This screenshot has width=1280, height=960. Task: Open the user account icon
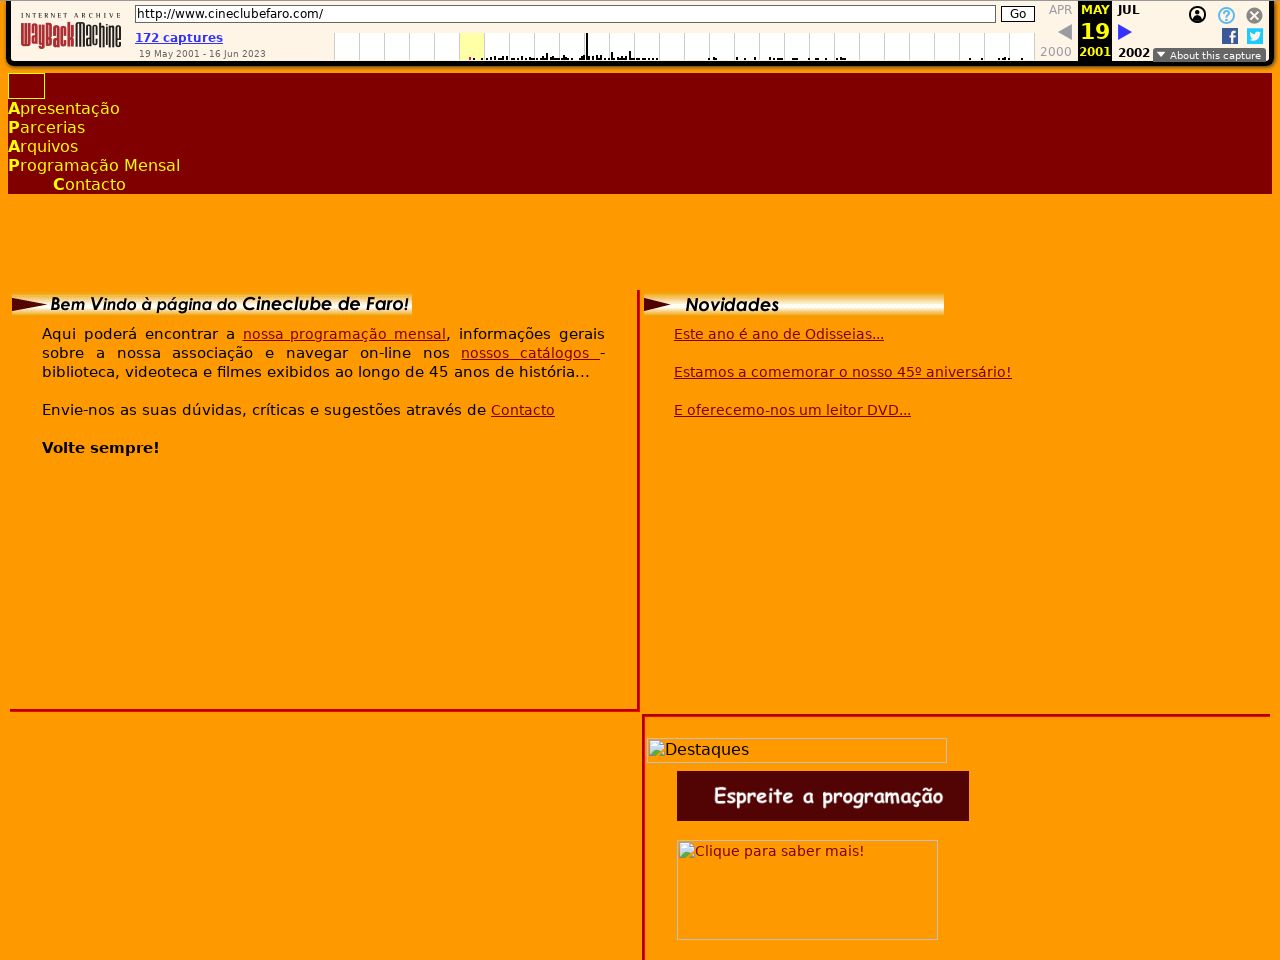coord(1197,15)
